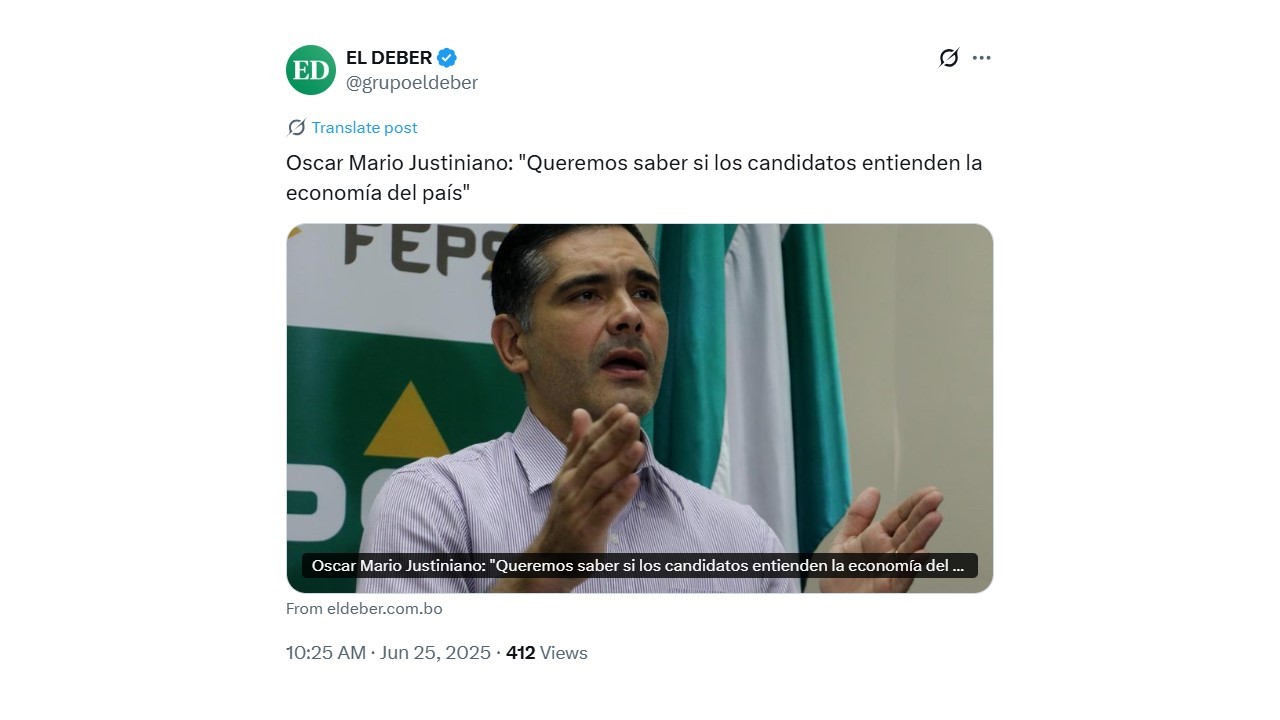Open the EL DEBER profile avatar
1280x720 pixels.
311,70
